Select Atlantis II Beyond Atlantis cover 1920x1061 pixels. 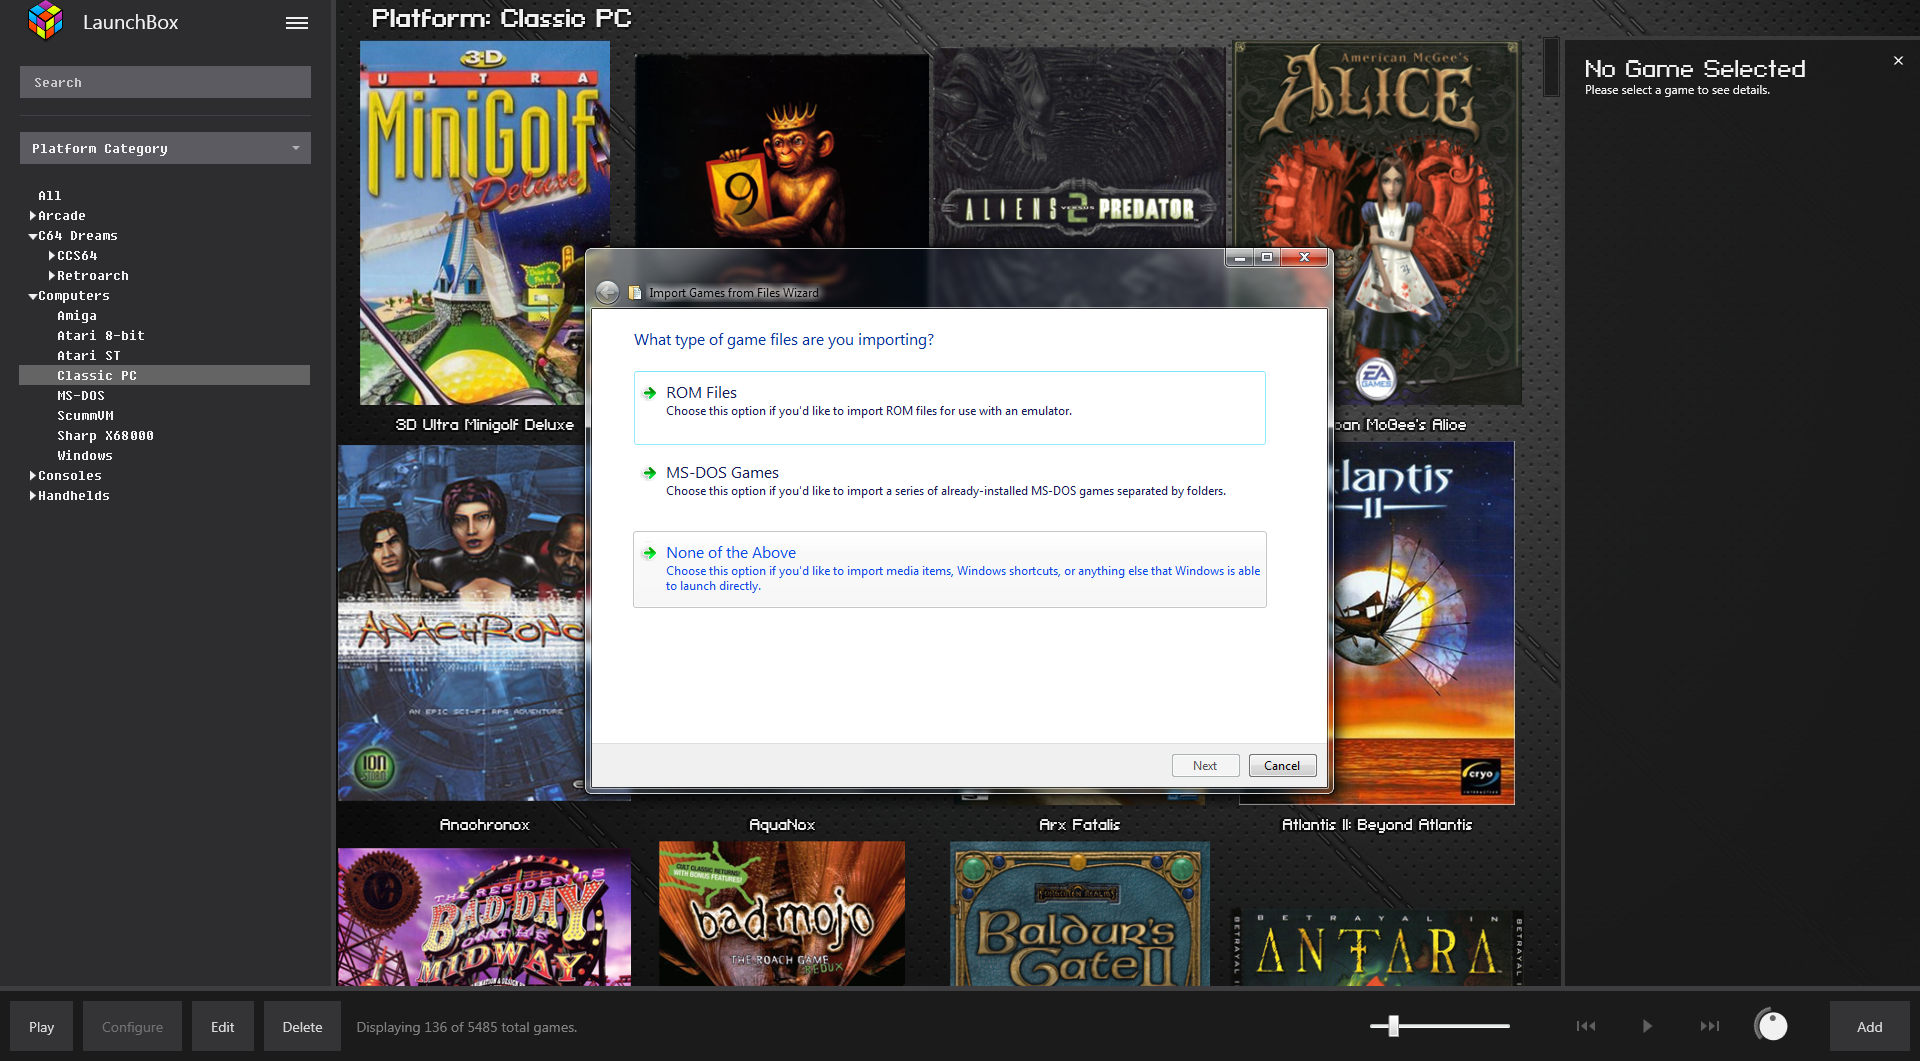tap(1423, 622)
